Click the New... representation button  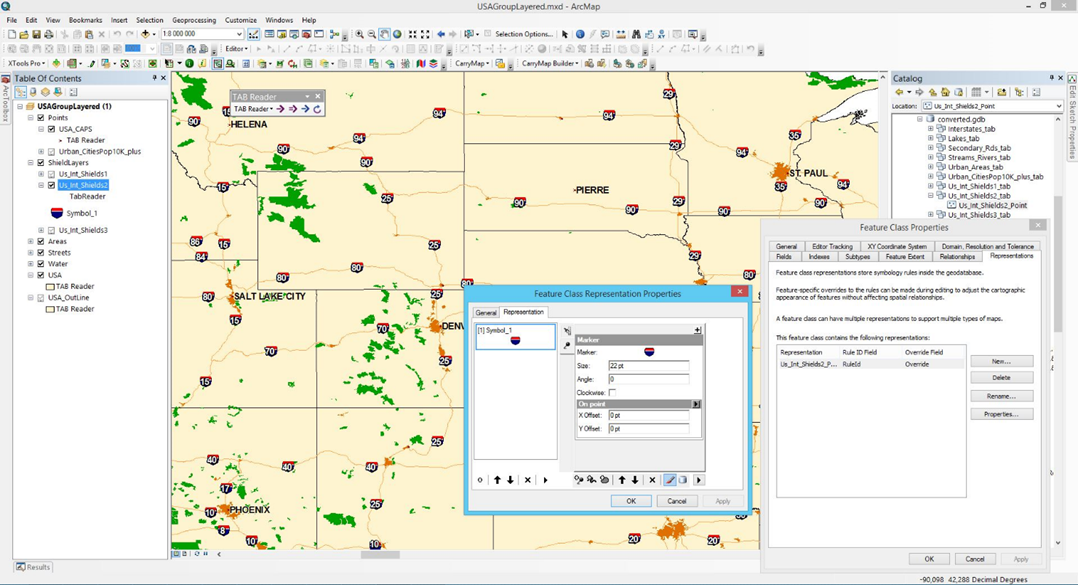click(1002, 361)
